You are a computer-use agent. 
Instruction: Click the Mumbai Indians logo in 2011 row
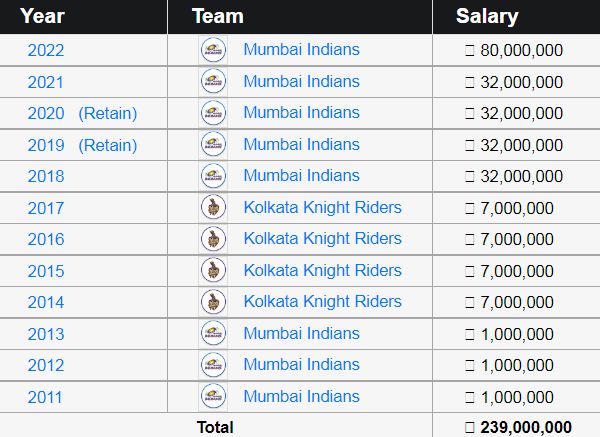pos(213,397)
